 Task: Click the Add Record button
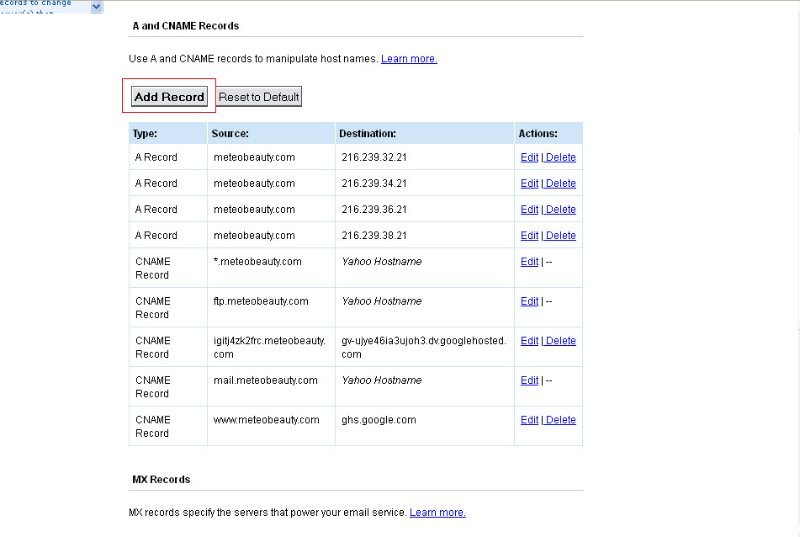click(x=169, y=96)
